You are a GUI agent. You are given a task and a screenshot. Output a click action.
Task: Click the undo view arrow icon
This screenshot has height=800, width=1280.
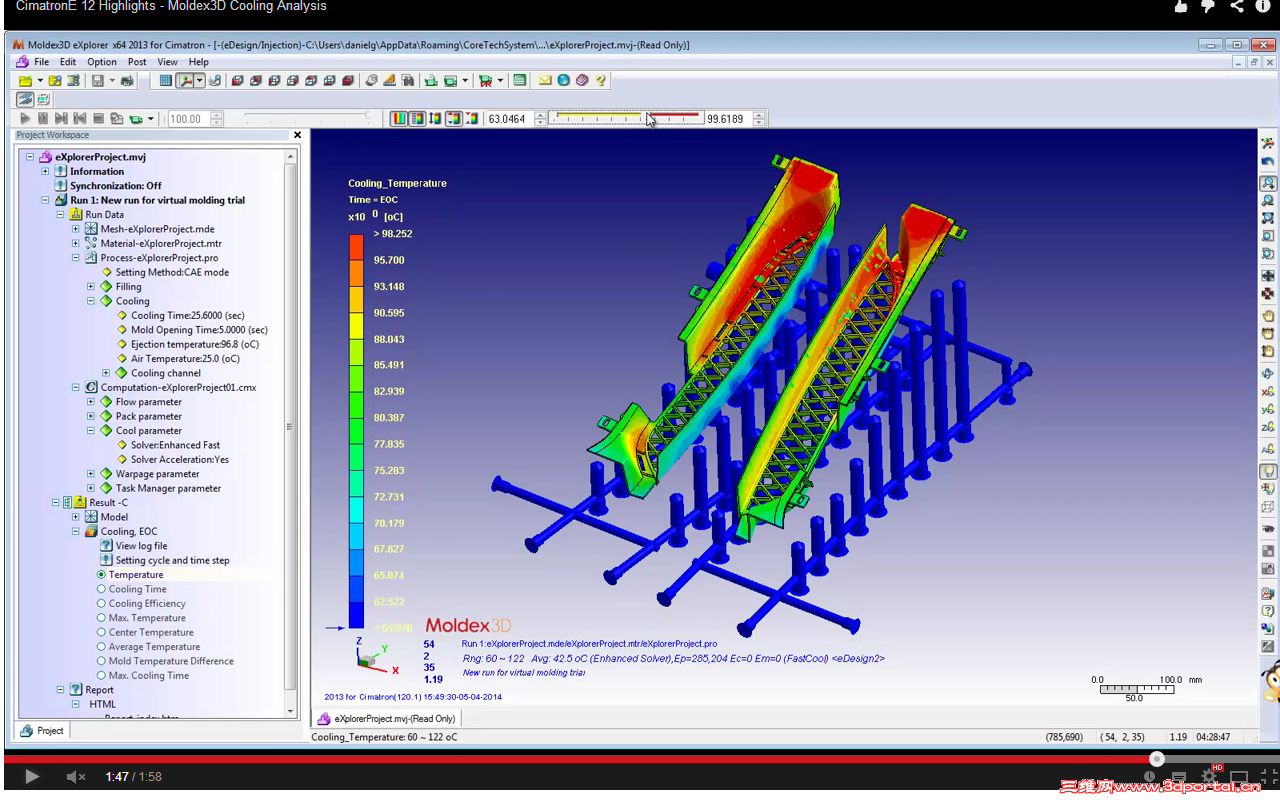(x=1268, y=162)
